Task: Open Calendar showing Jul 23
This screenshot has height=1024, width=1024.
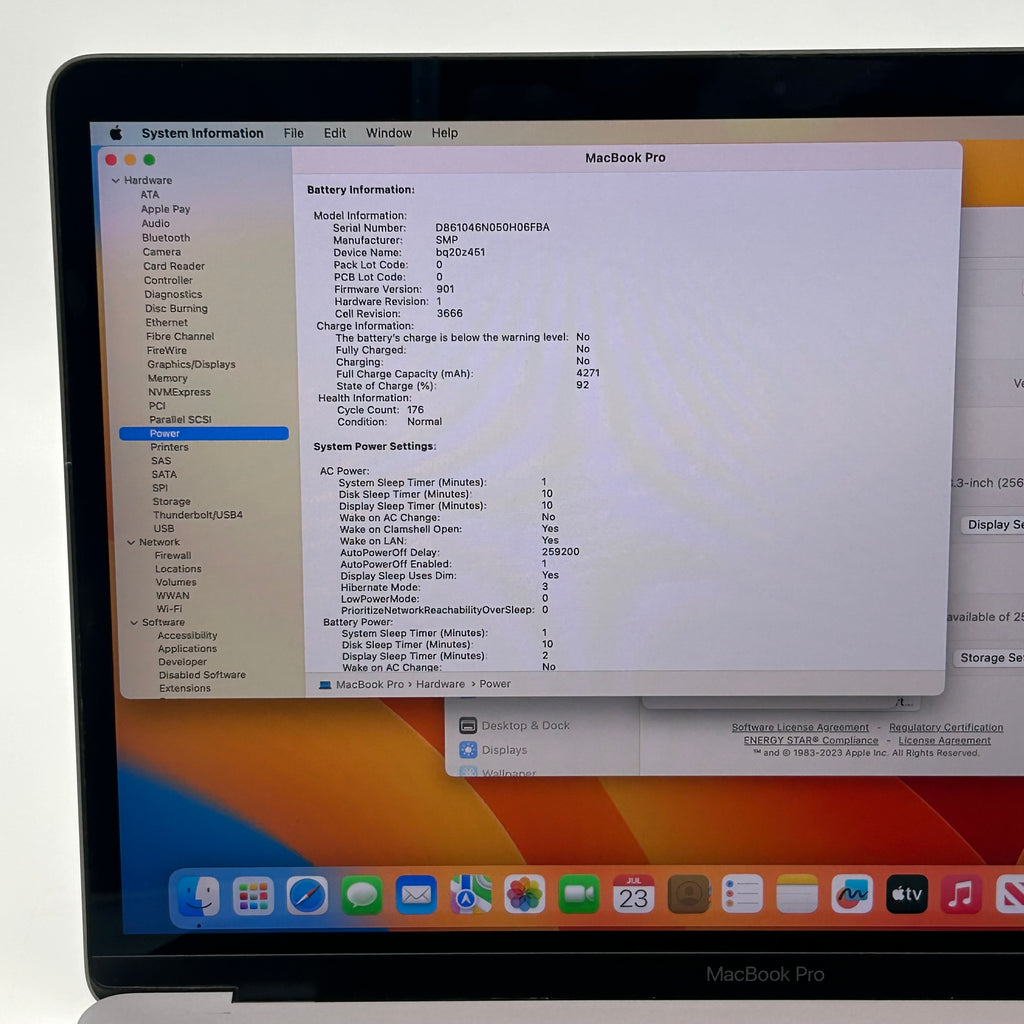Action: click(633, 894)
